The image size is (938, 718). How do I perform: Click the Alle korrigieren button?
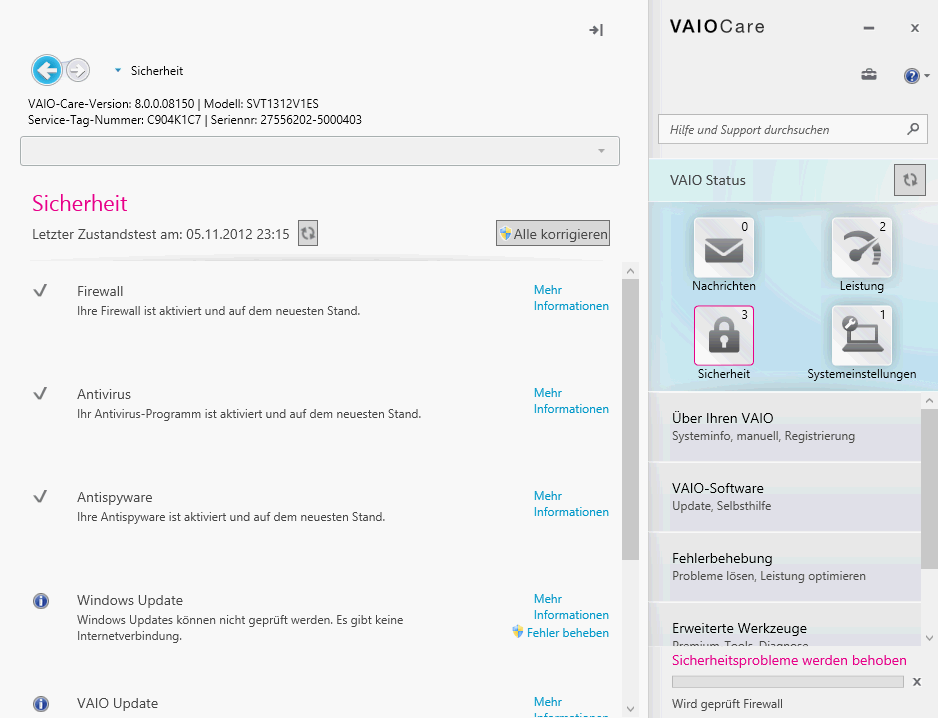[x=553, y=233]
